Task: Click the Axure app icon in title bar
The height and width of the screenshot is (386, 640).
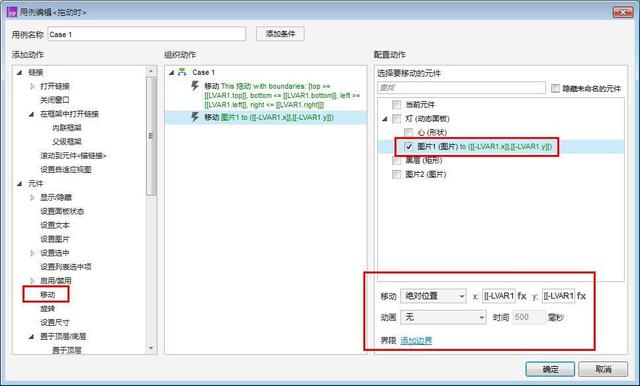Action: pos(12,12)
